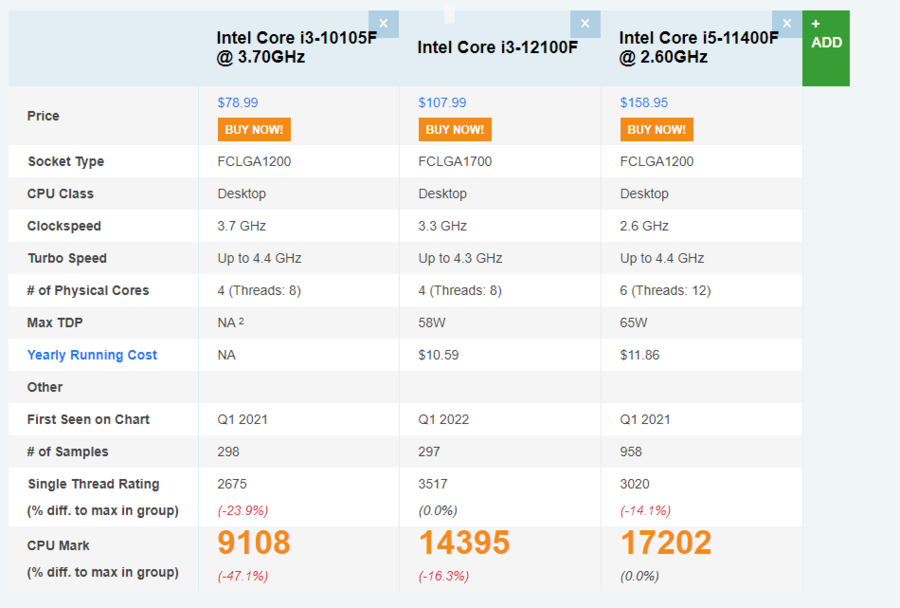The width and height of the screenshot is (900, 608).
Task: Select the 6 (Threads: 12) cores value
Action: click(665, 291)
